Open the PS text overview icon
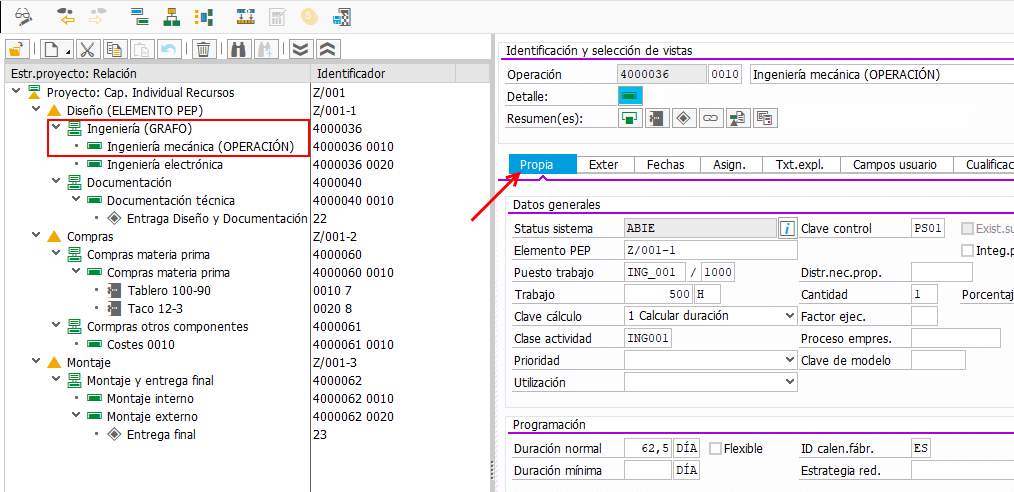 tap(737, 118)
